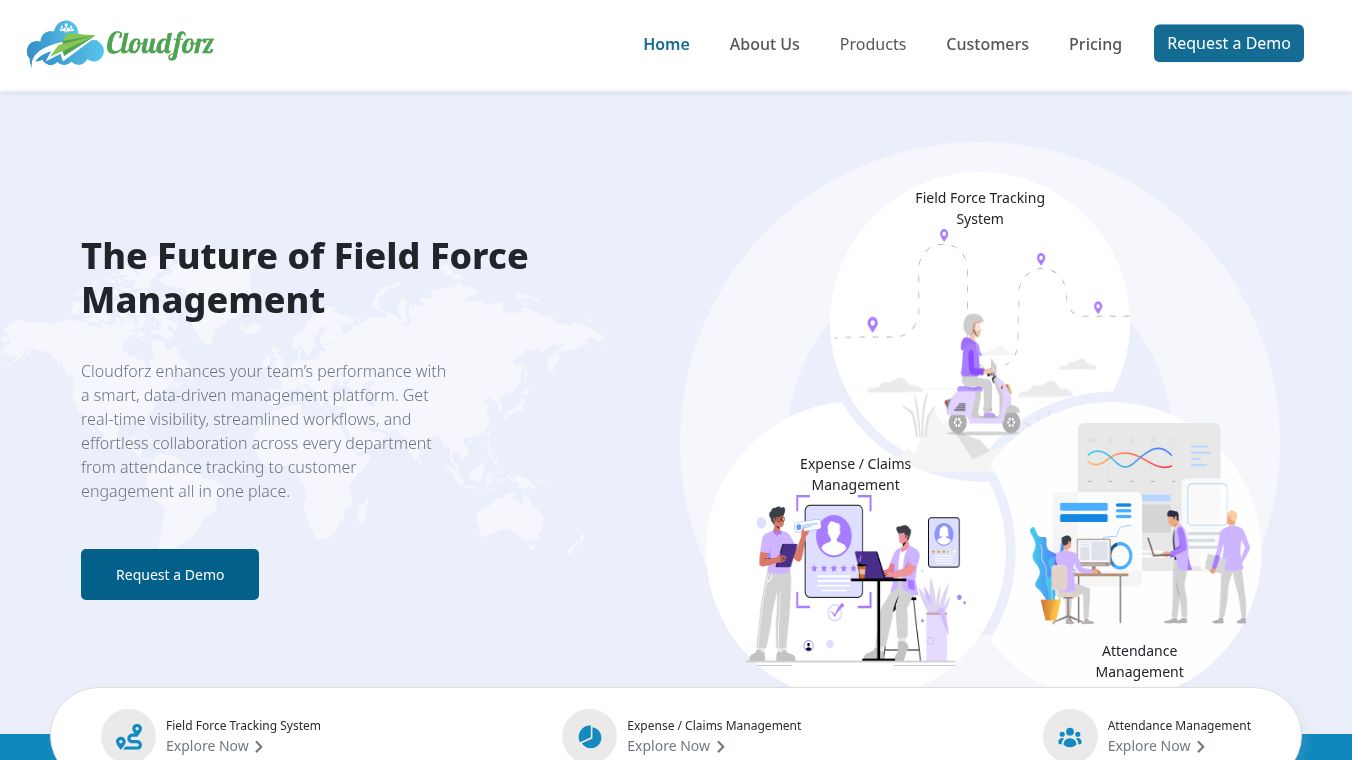
Task: Click the Cloudforz description paragraph
Action: coord(264,431)
